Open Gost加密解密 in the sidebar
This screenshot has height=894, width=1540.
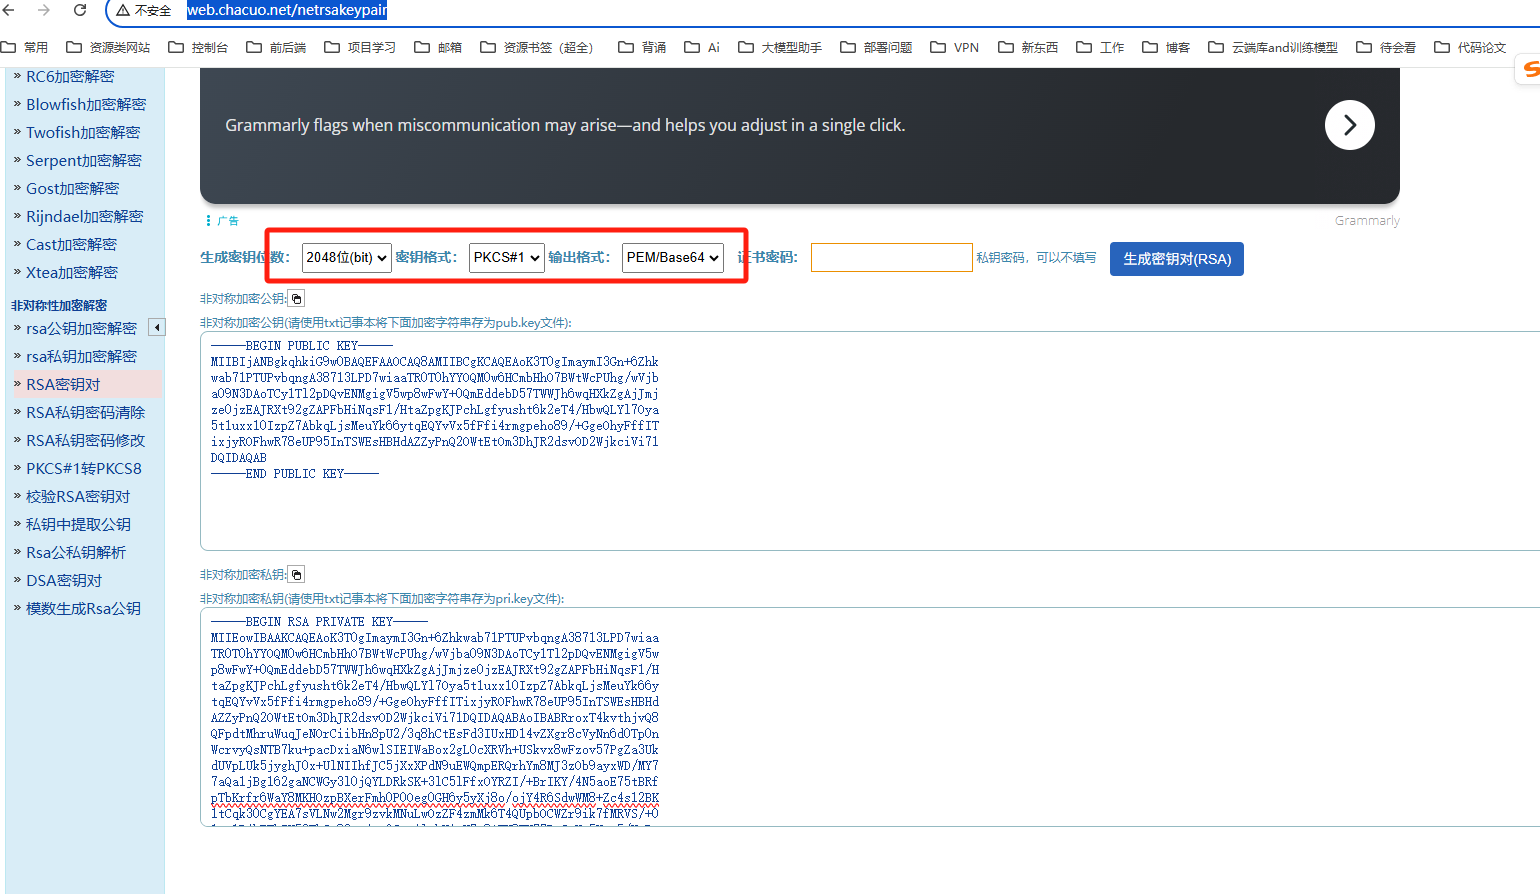click(72, 188)
